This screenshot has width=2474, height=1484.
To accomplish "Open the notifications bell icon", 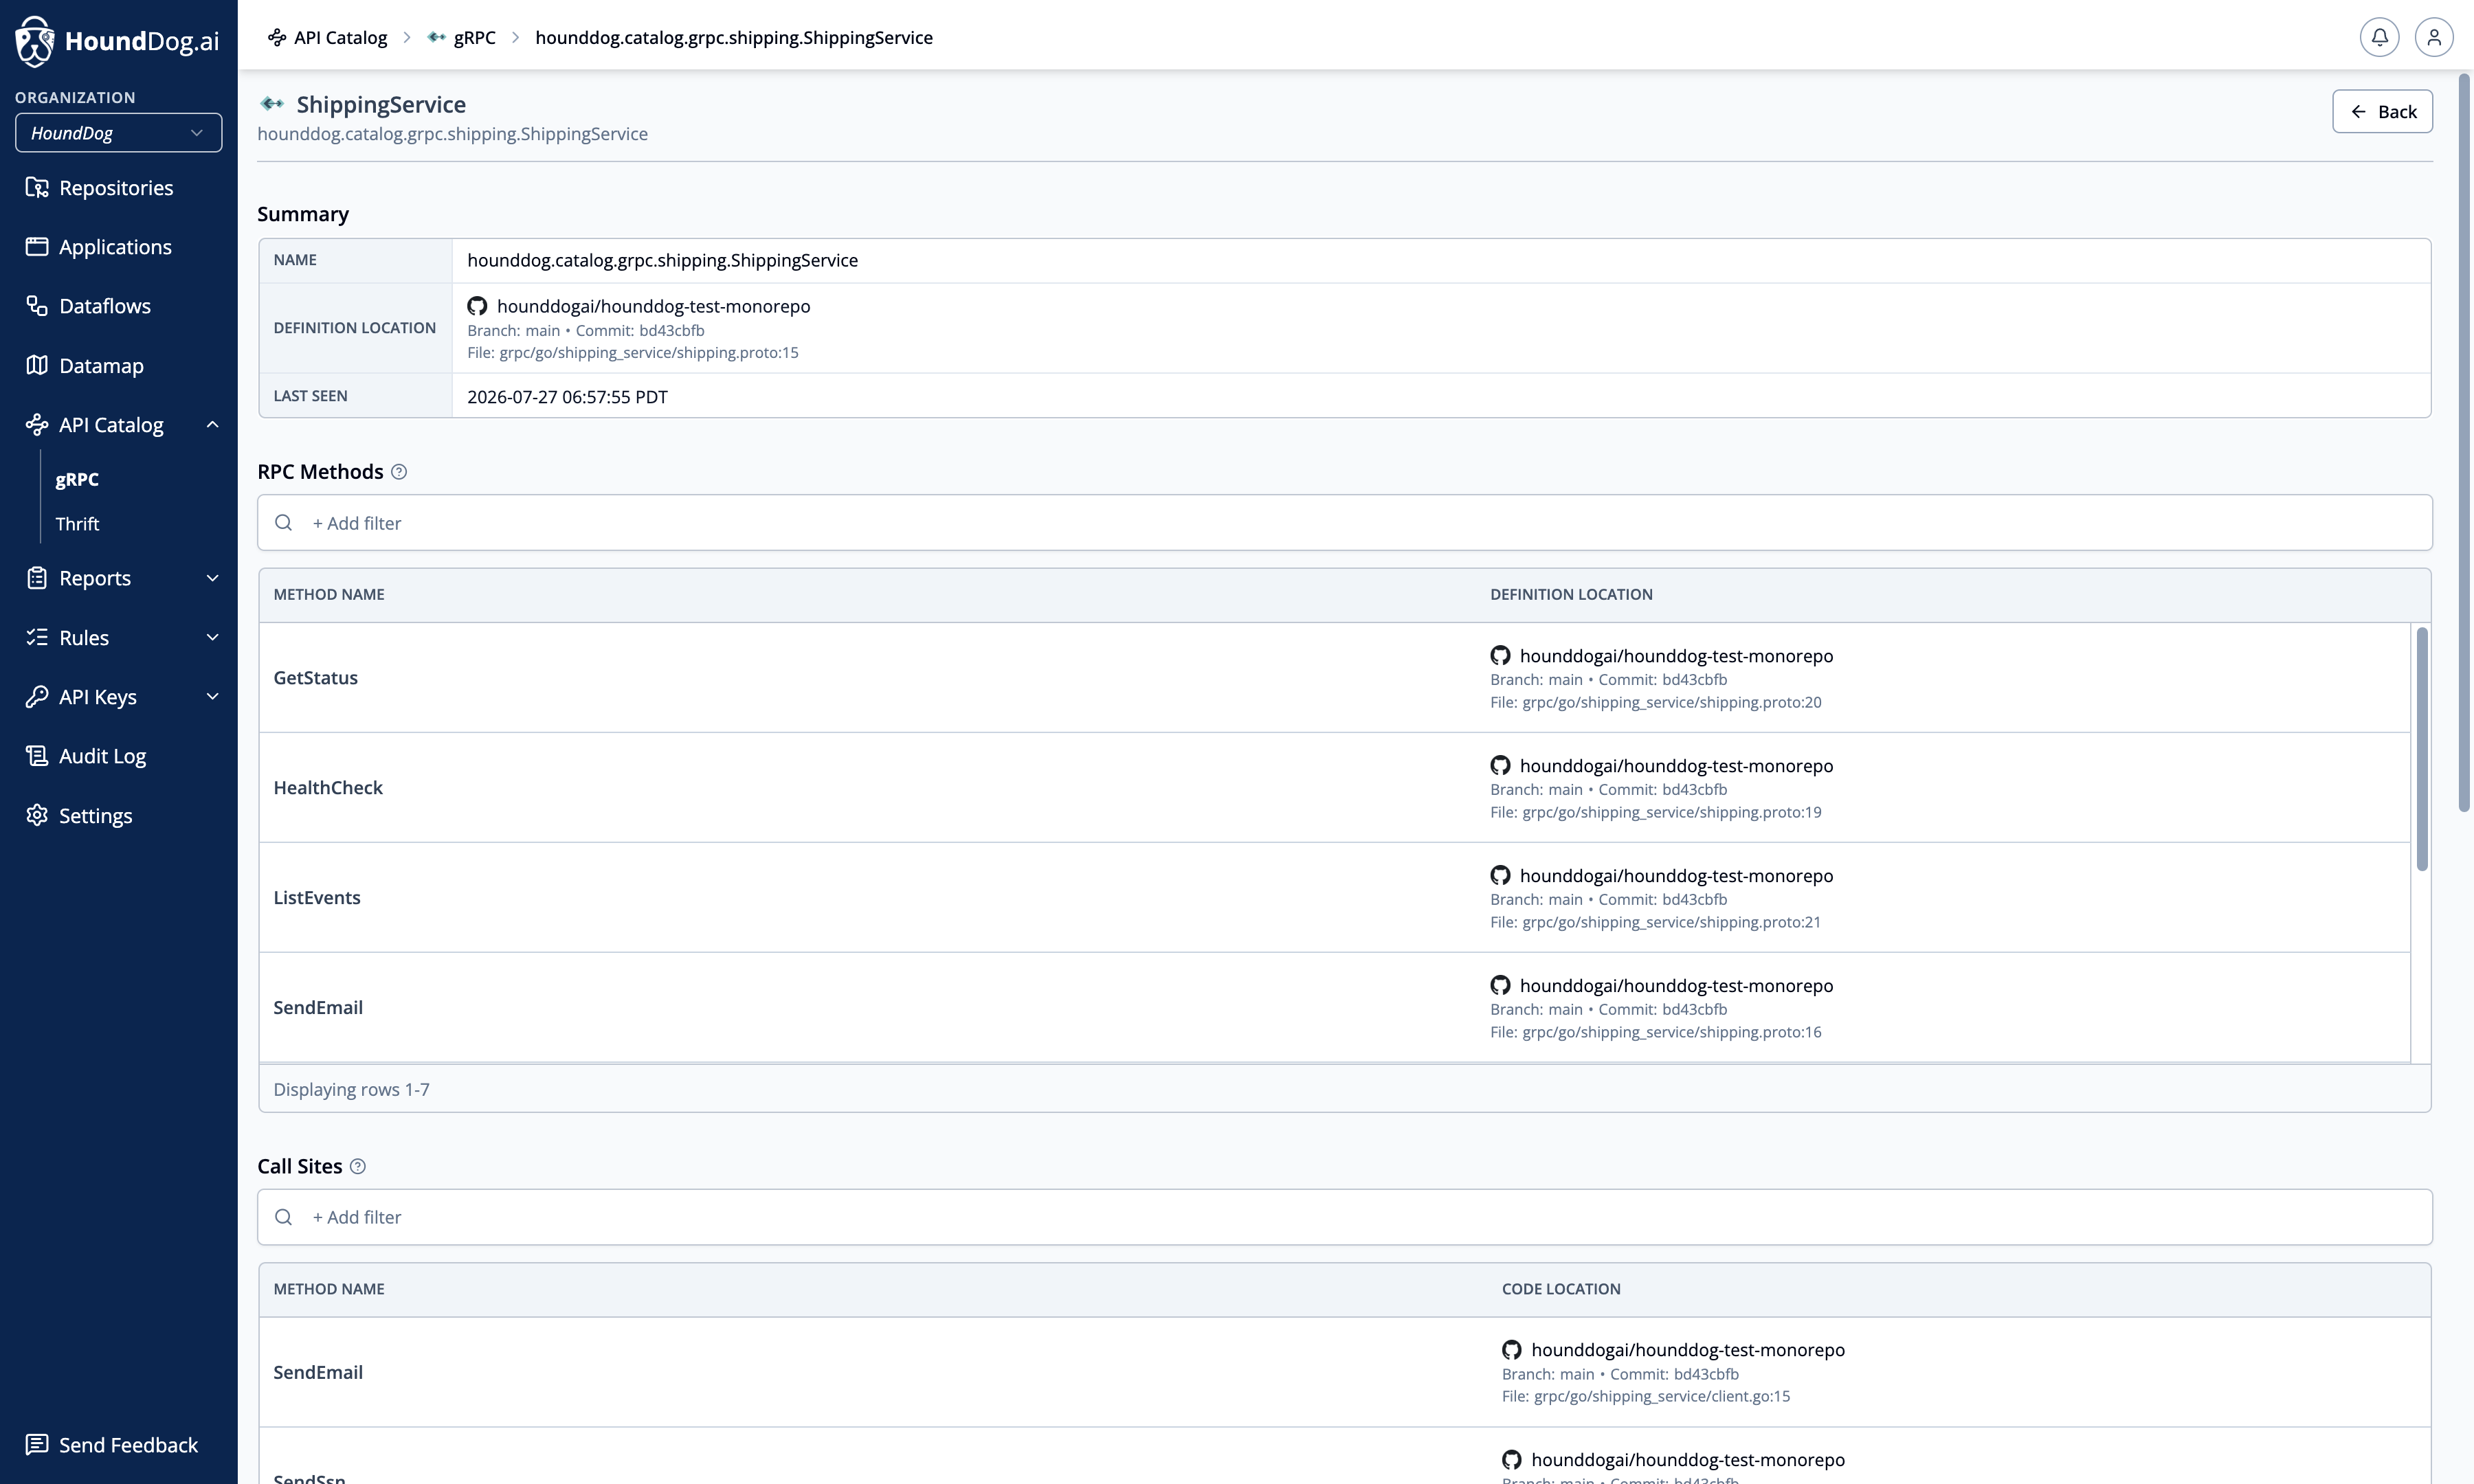I will pyautogui.click(x=2379, y=37).
